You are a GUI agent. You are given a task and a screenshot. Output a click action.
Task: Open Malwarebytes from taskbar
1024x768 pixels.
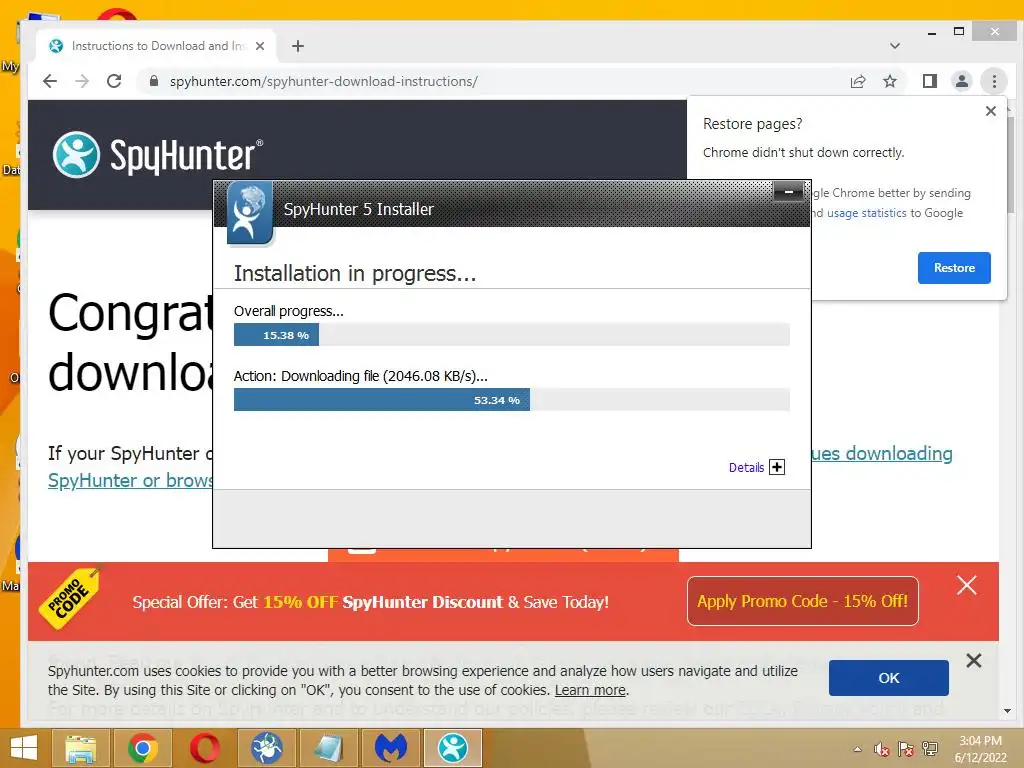point(391,748)
